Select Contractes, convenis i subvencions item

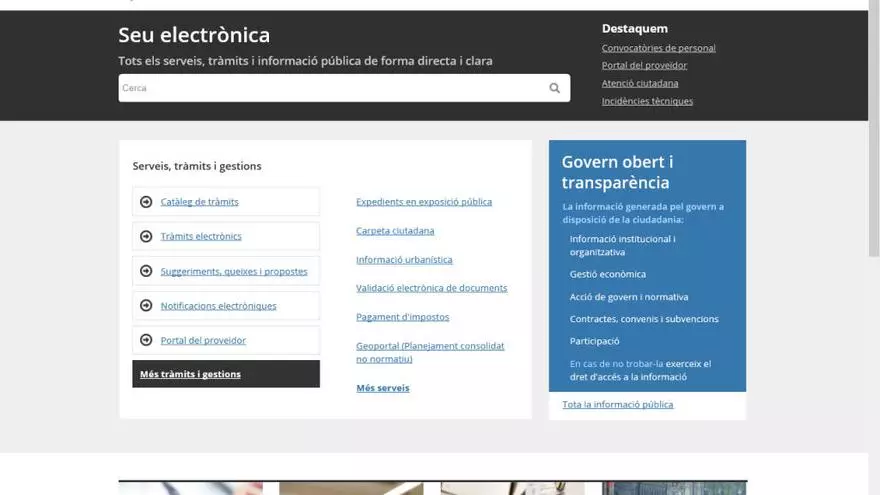point(643,319)
